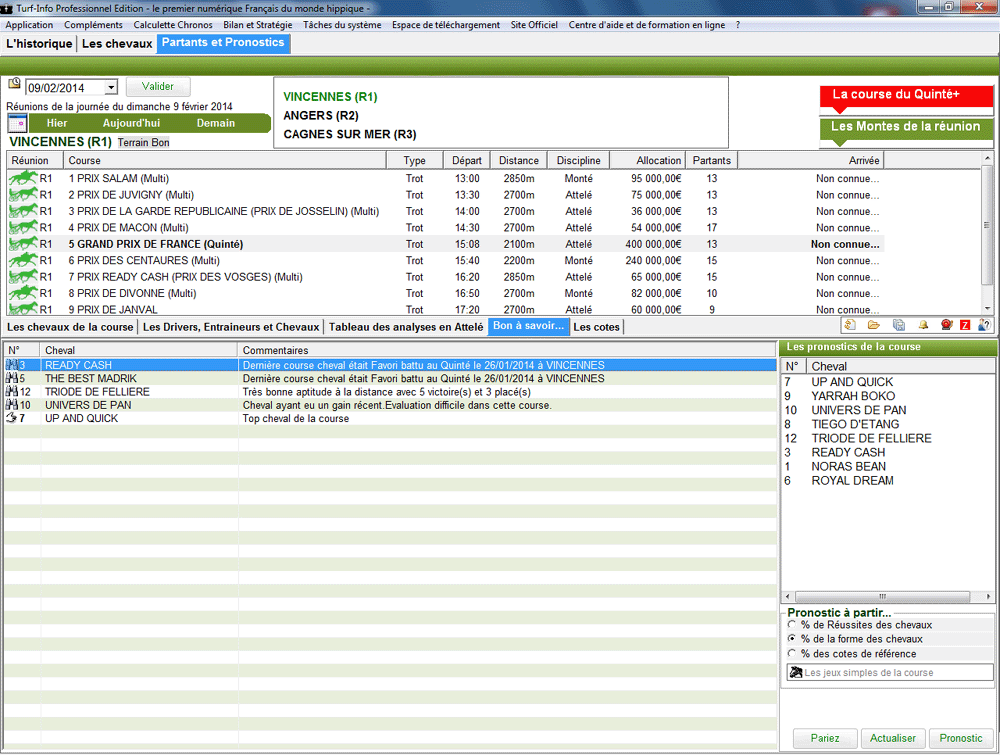The image size is (1000, 755).
Task: Switch to the 'Les cotes' tab
Action: coord(596,327)
